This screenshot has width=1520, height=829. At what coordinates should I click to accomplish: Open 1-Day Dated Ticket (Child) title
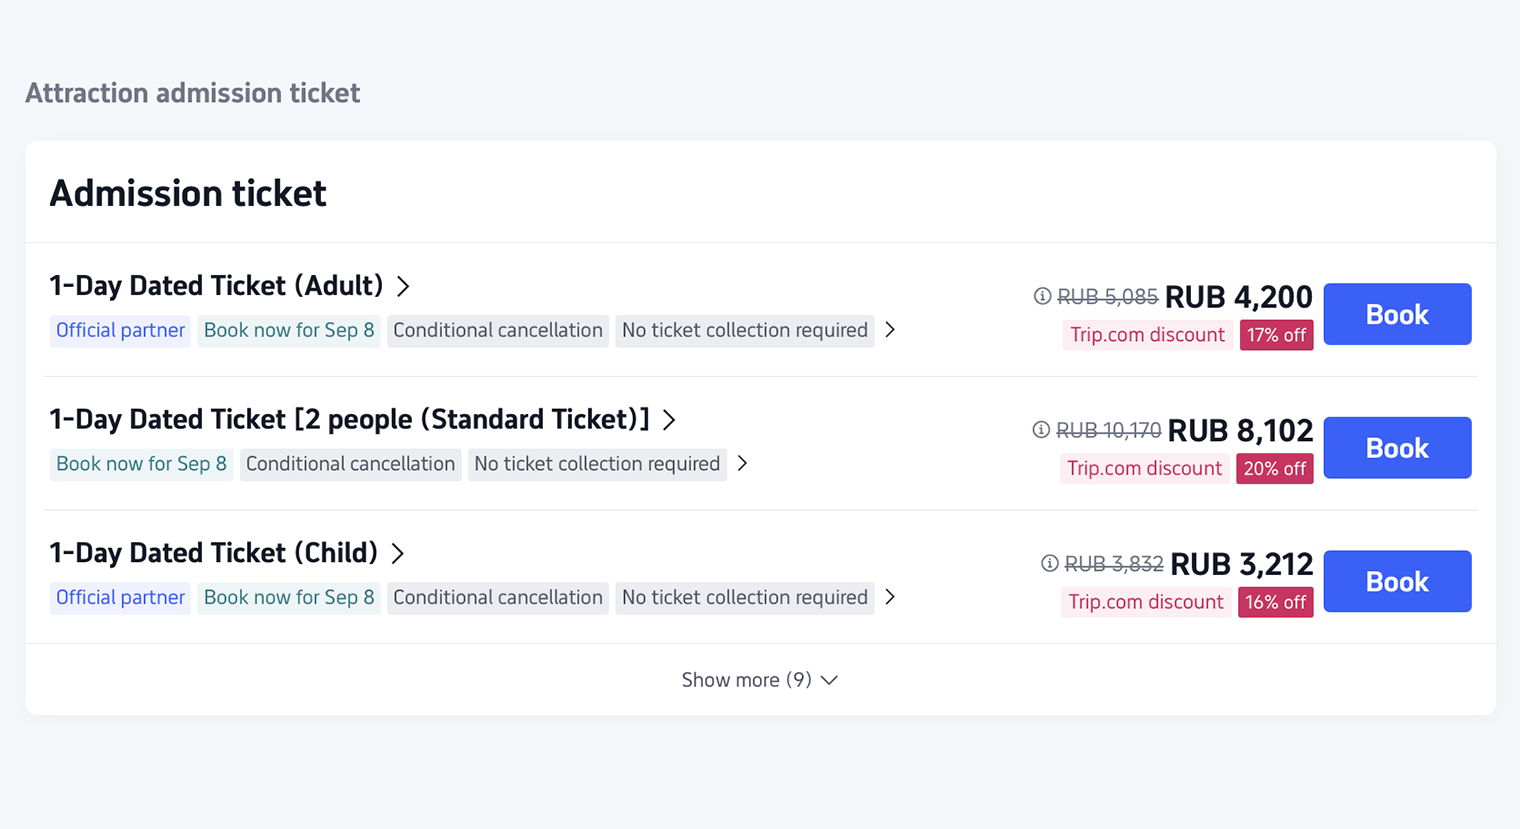214,553
